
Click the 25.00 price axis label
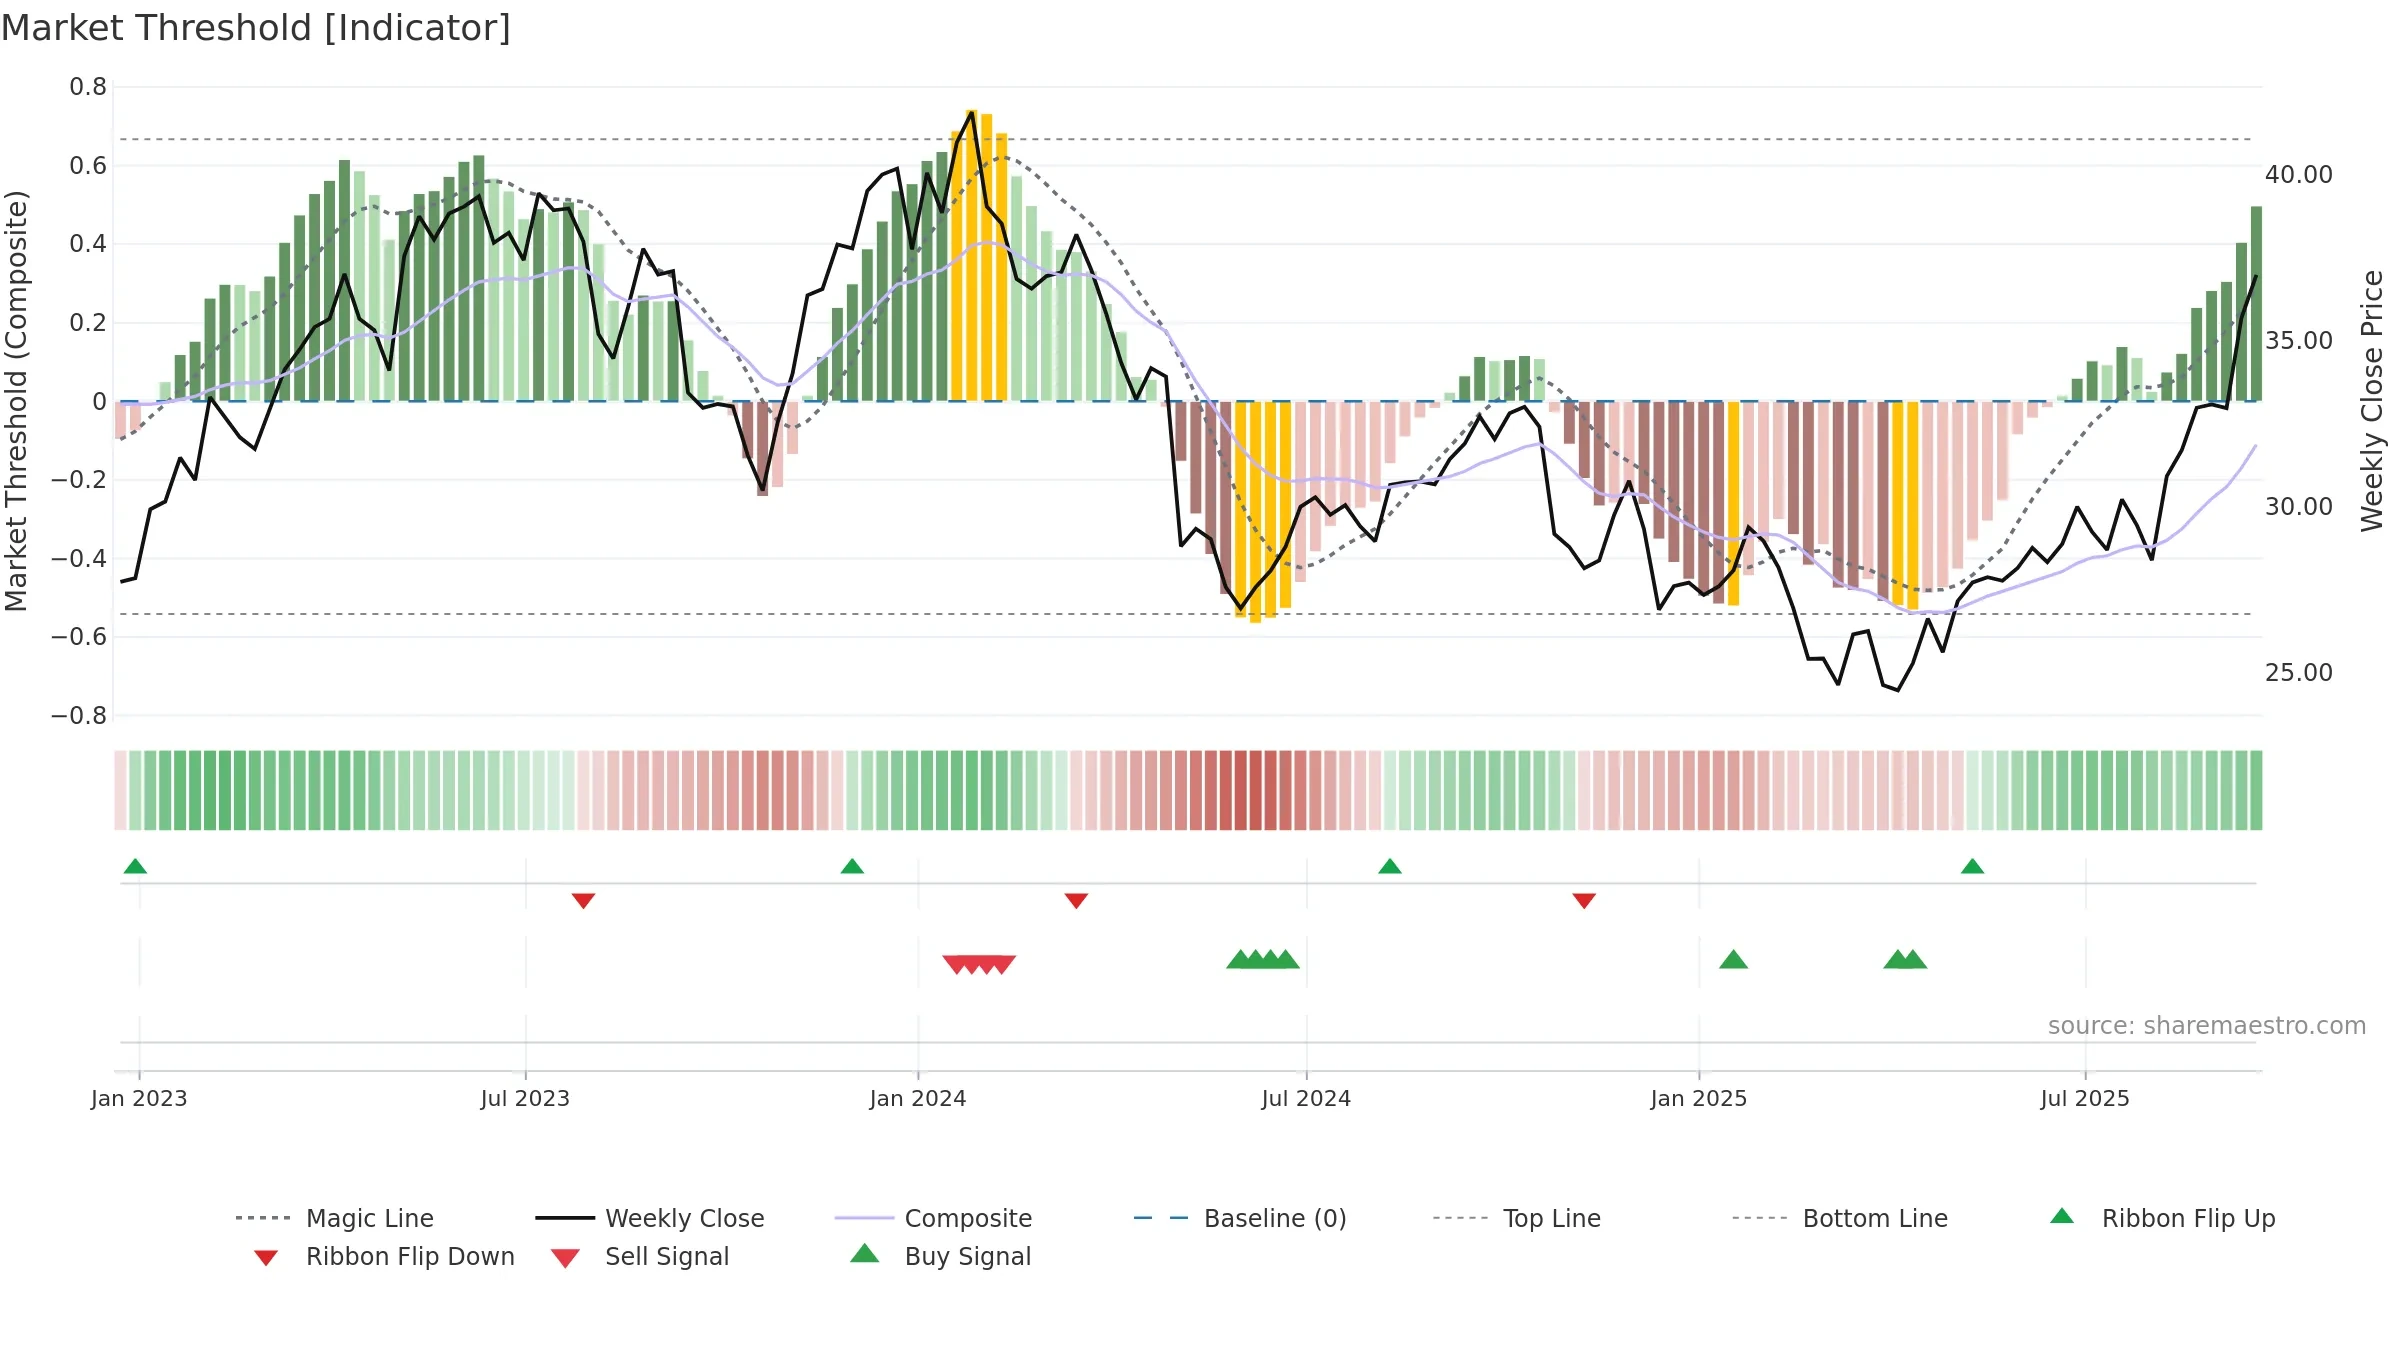[2299, 673]
